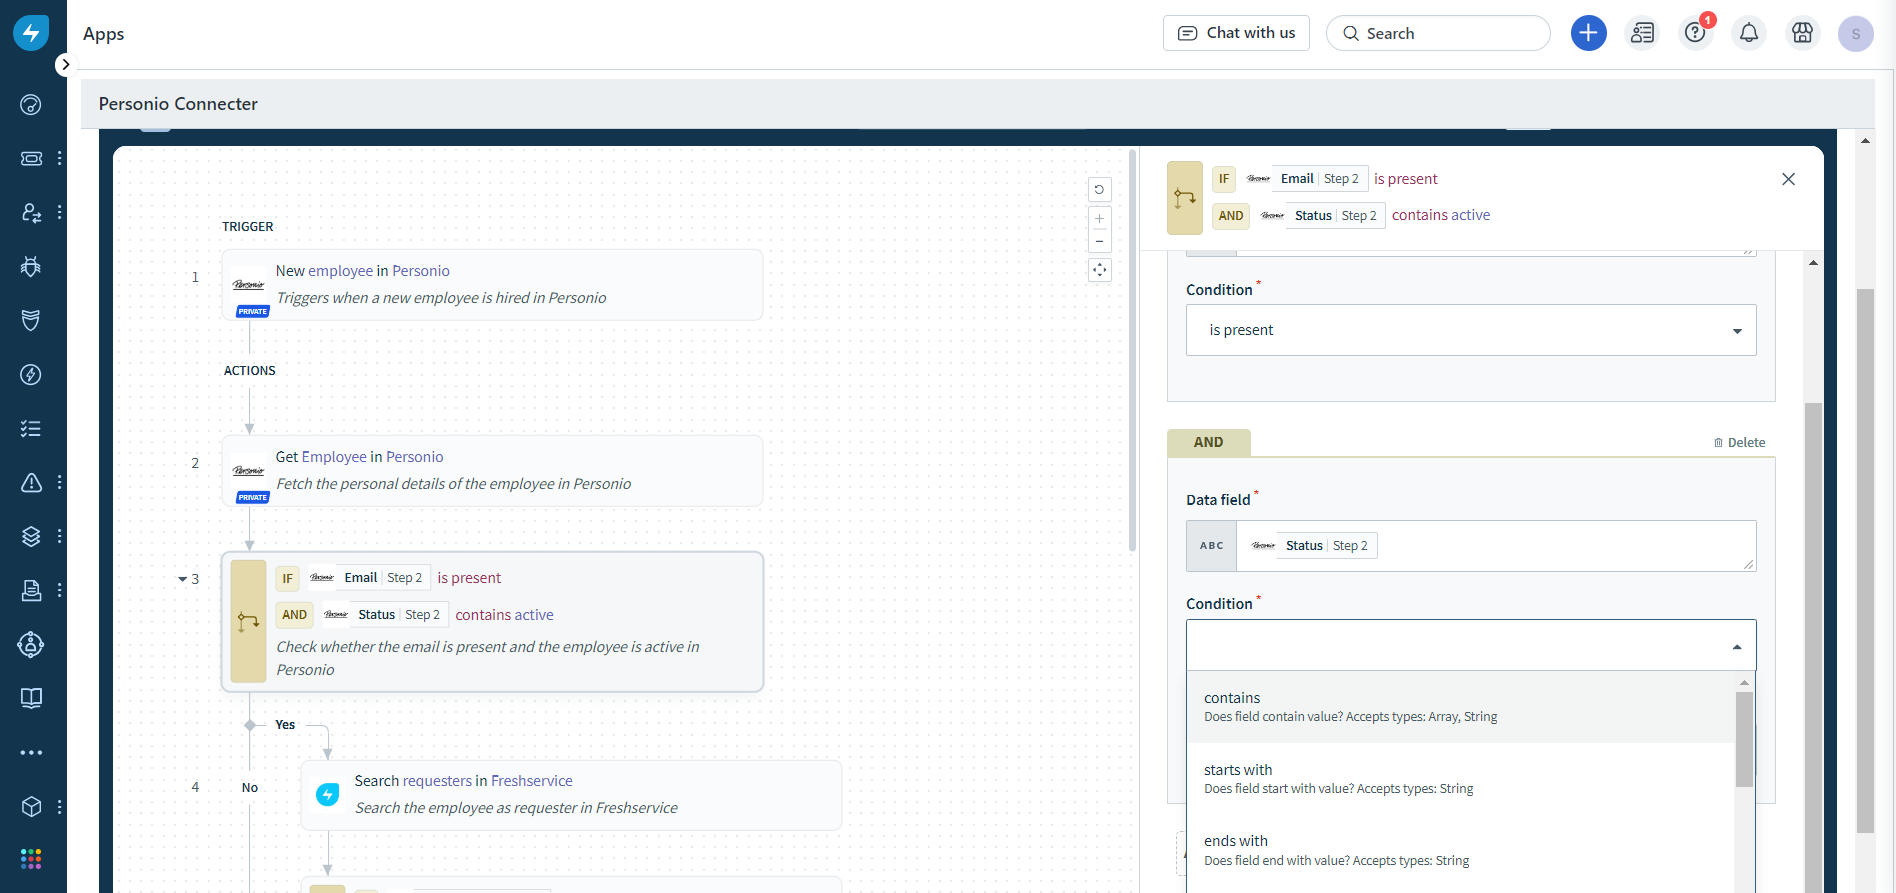The image size is (1896, 893).
Task: Click the Search field in header
Action: click(1438, 33)
